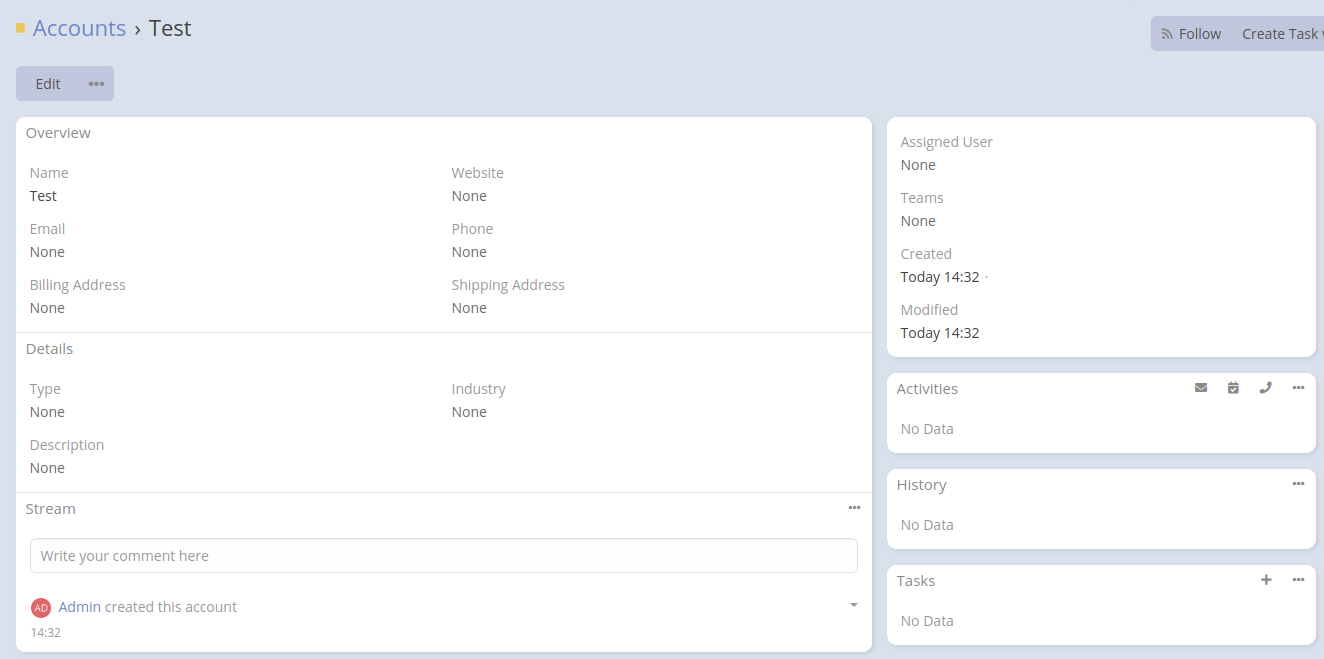This screenshot has width=1324, height=659.
Task: Click the Edit button
Action: pyautogui.click(x=48, y=84)
